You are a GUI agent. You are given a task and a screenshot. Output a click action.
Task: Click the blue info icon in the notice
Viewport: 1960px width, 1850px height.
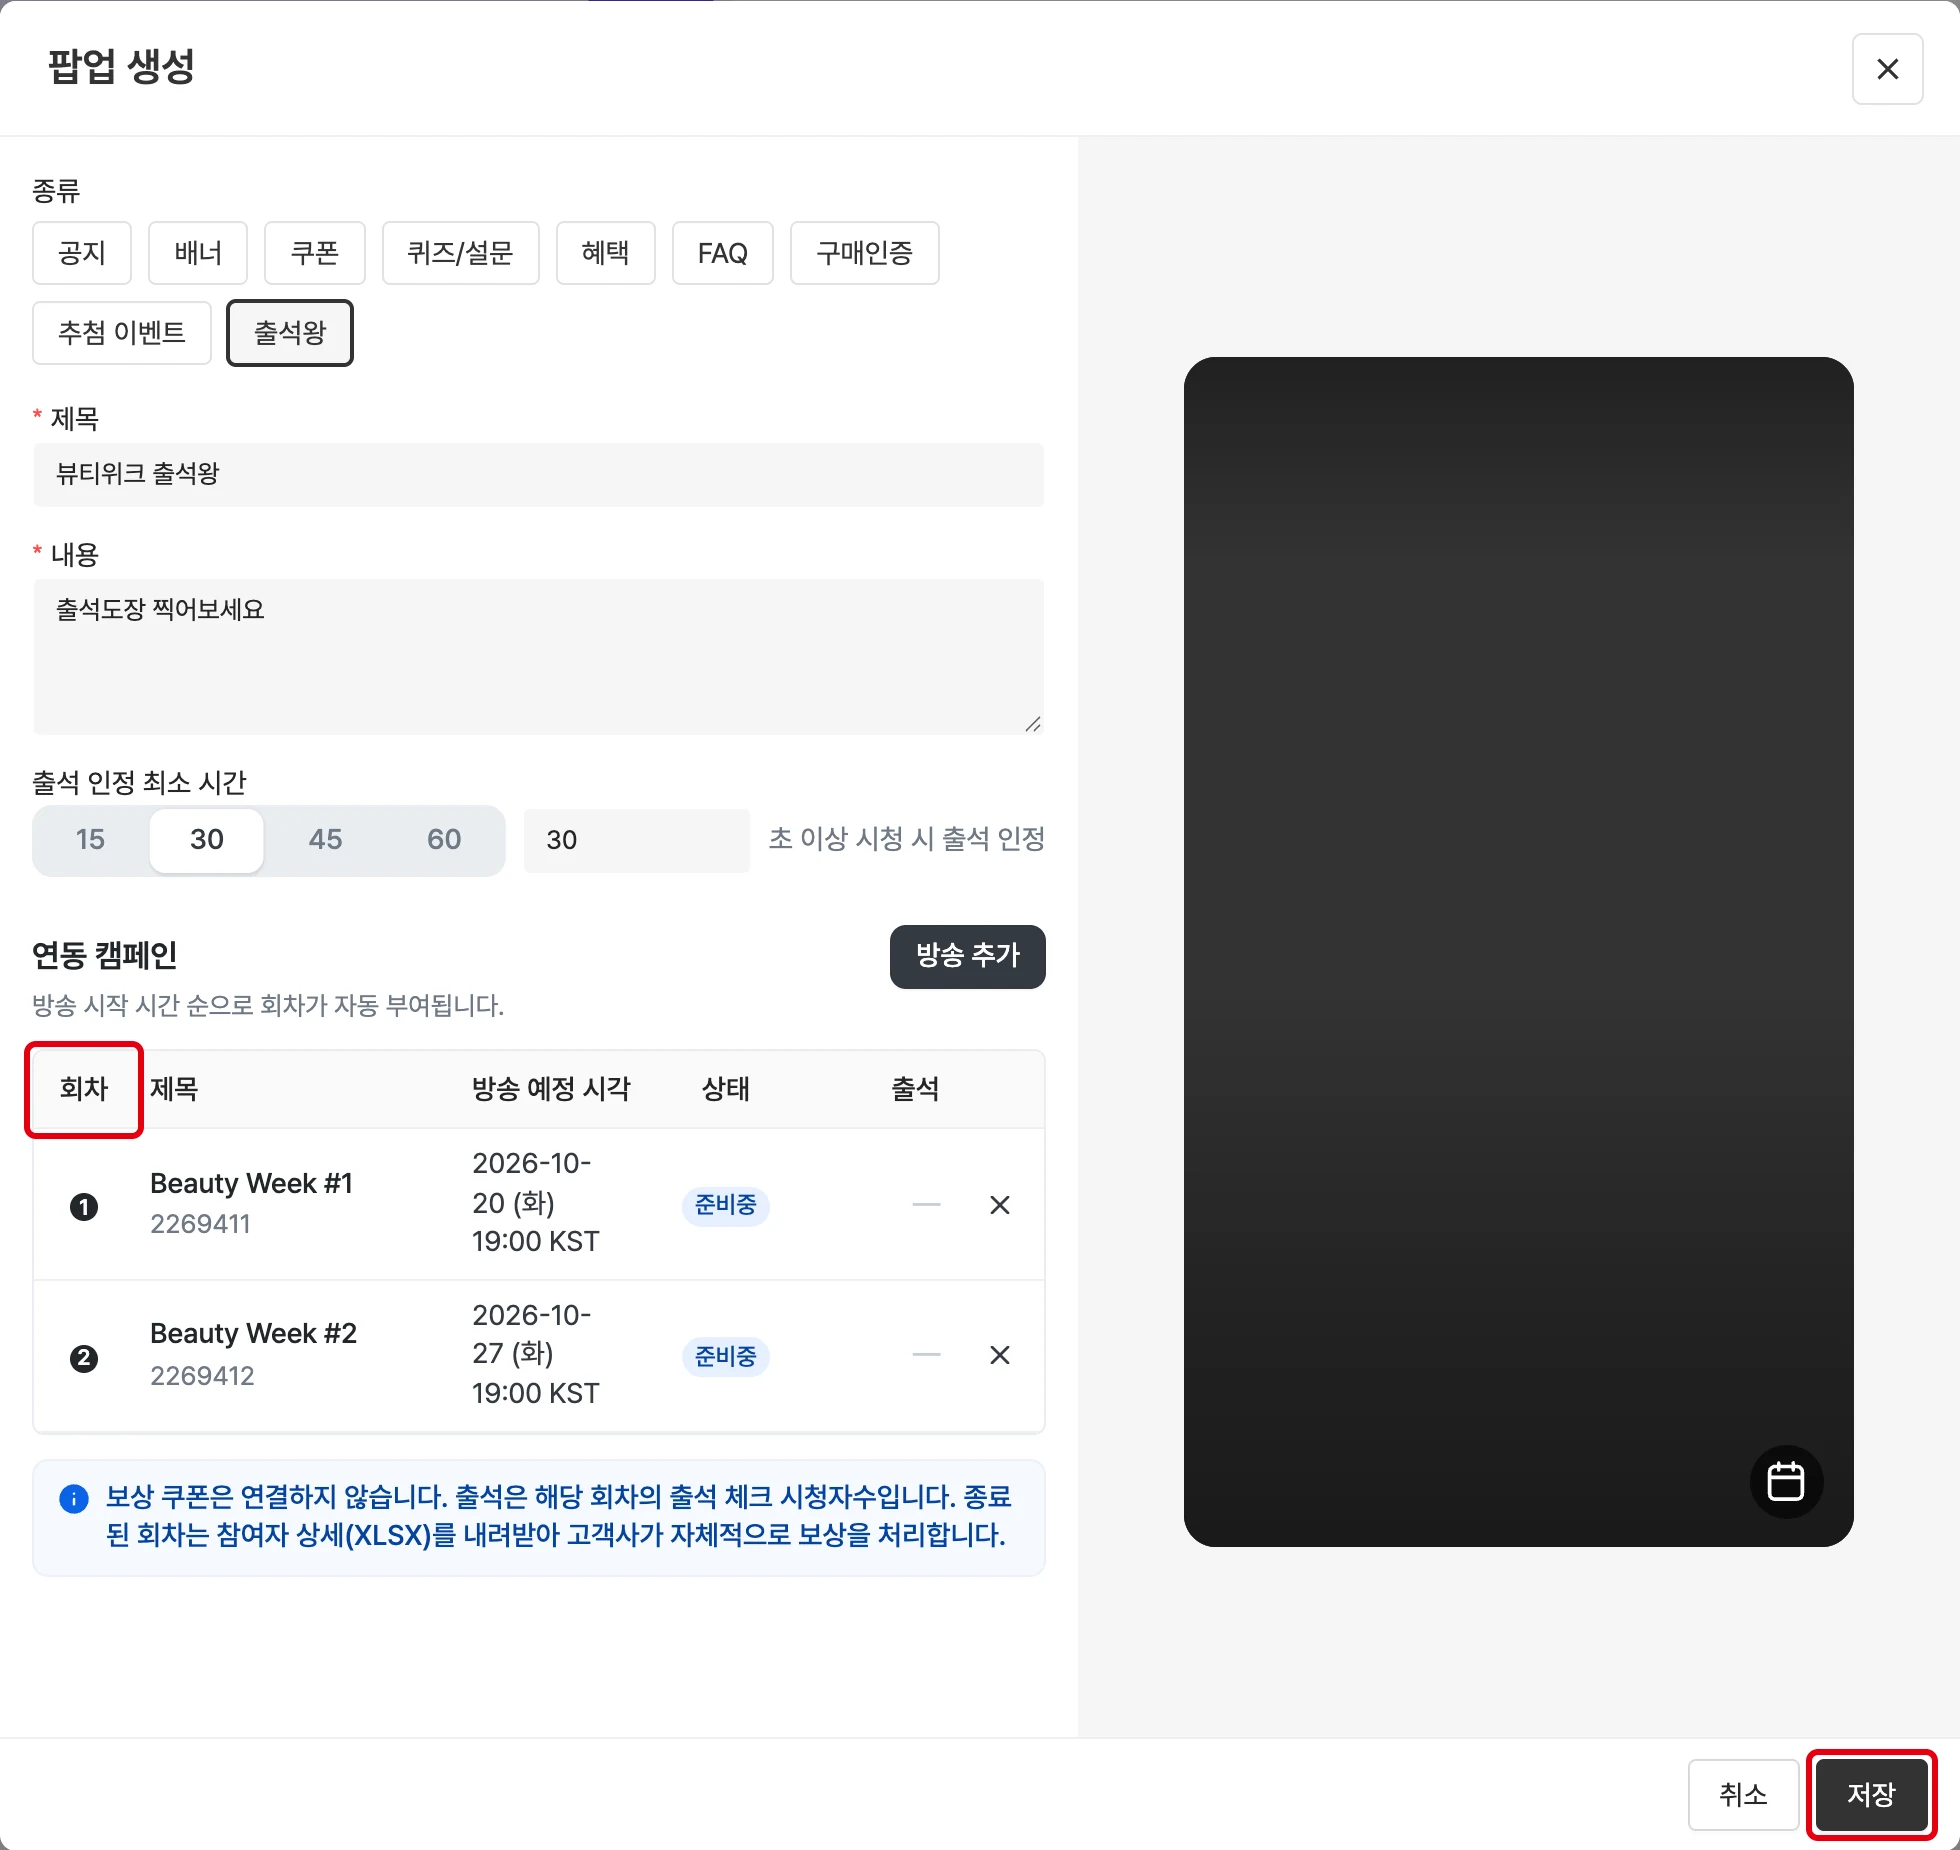tap(74, 1498)
